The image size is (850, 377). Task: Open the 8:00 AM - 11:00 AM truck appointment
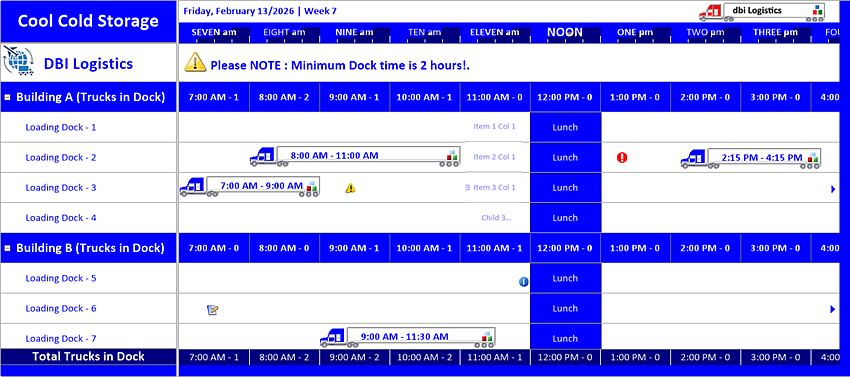(x=355, y=156)
